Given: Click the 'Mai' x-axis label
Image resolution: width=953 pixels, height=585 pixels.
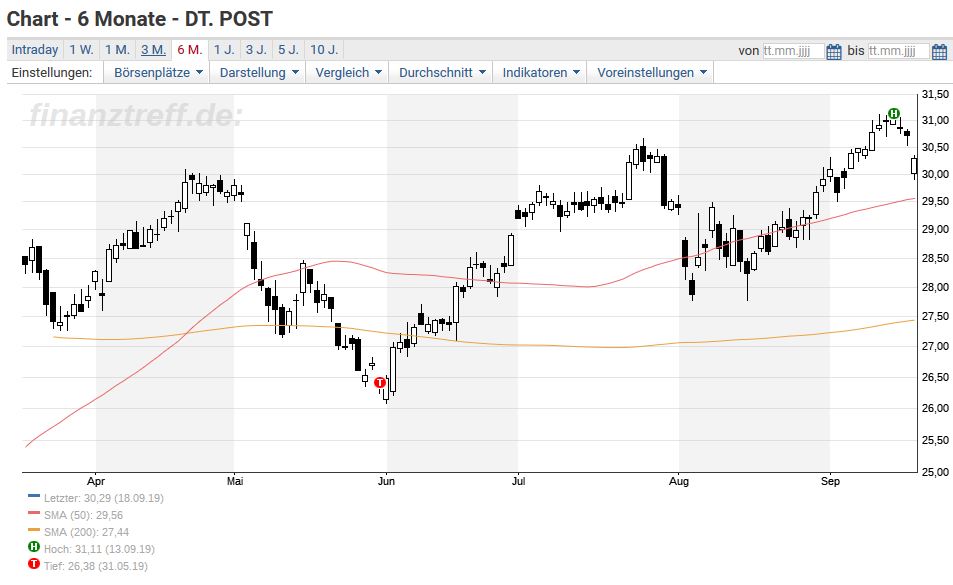Looking at the screenshot, I should [235, 481].
